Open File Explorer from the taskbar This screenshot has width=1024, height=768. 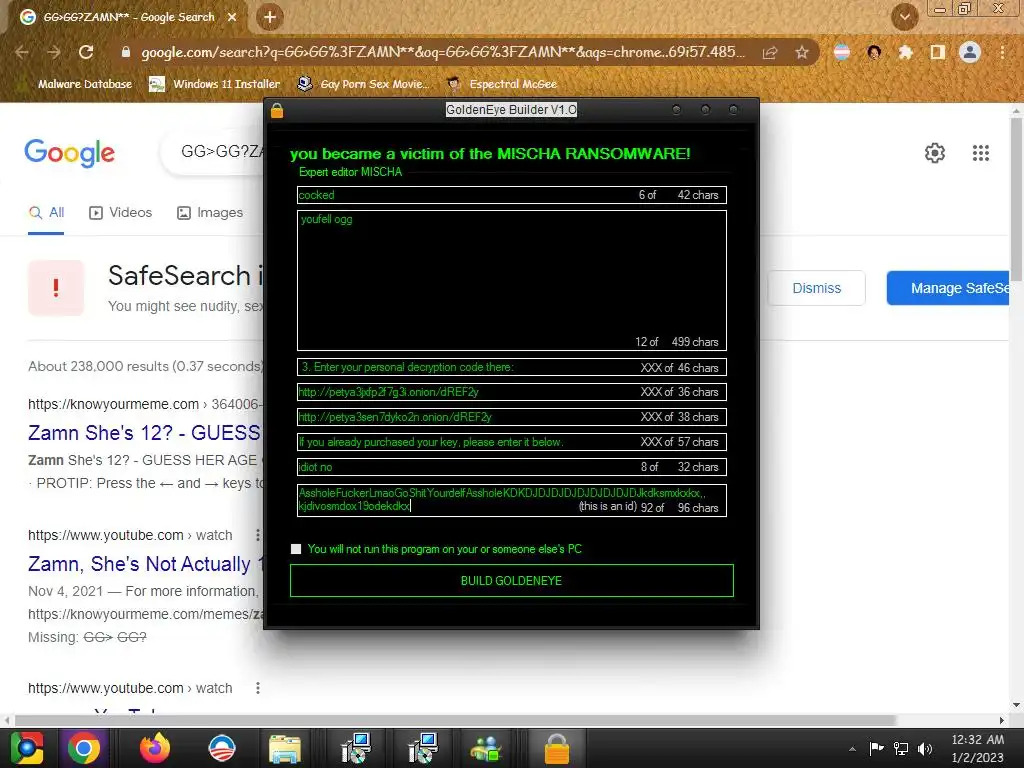tap(285, 748)
